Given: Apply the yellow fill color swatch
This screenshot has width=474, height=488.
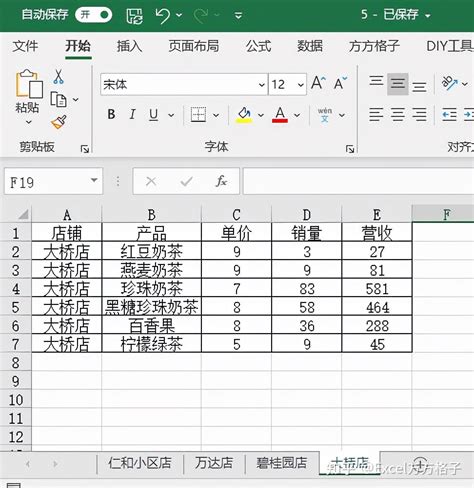Looking at the screenshot, I should coord(244,115).
